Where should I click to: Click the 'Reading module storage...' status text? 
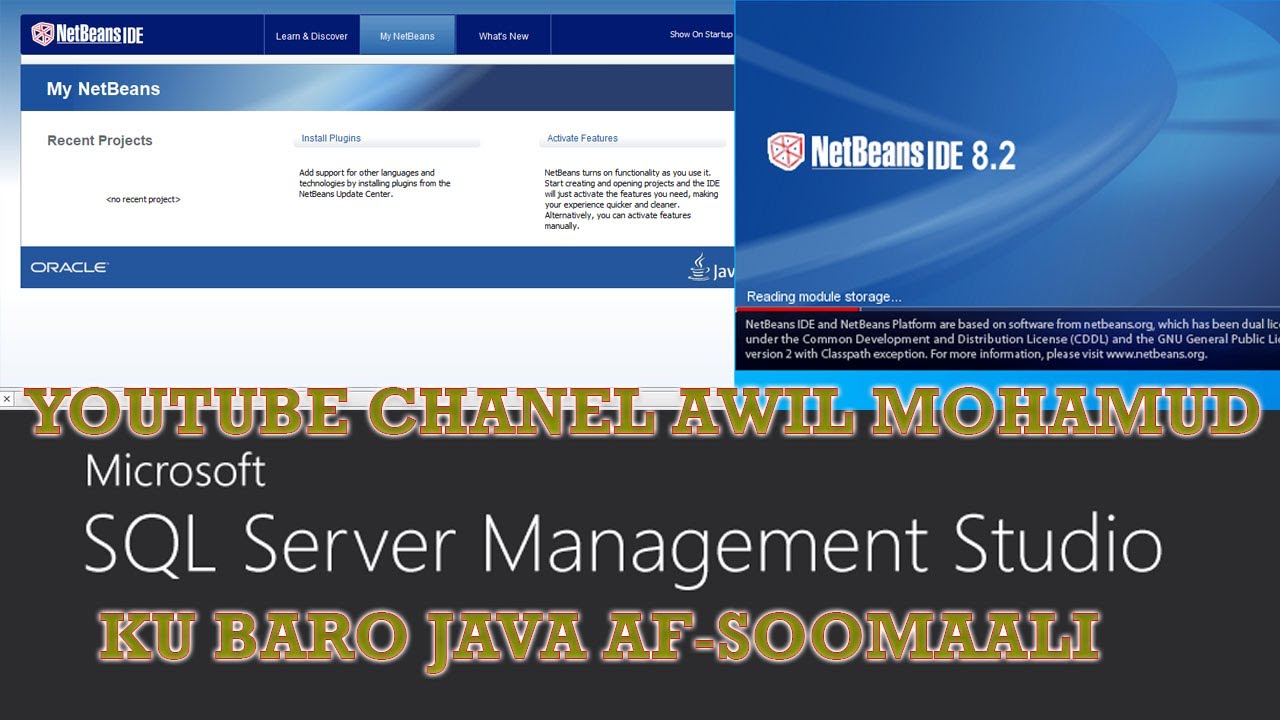(x=824, y=296)
